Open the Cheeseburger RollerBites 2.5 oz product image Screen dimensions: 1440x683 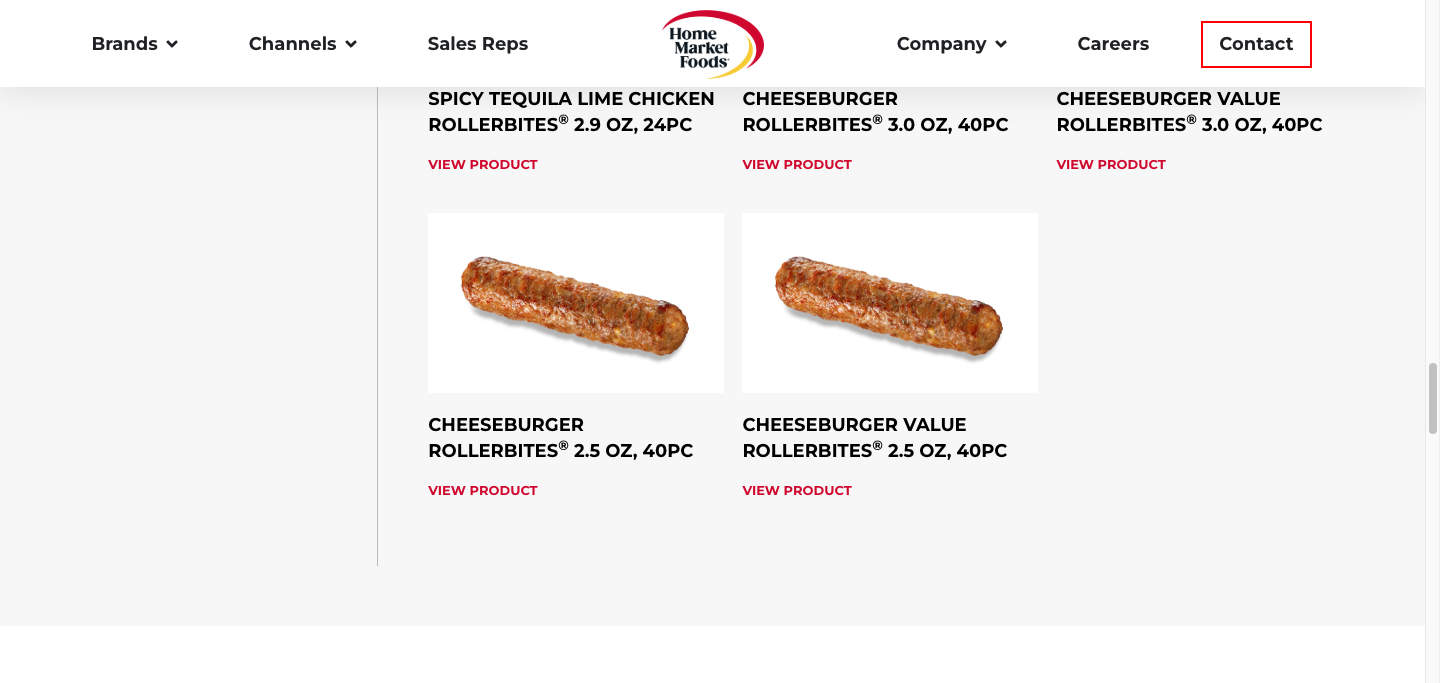pyautogui.click(x=576, y=303)
